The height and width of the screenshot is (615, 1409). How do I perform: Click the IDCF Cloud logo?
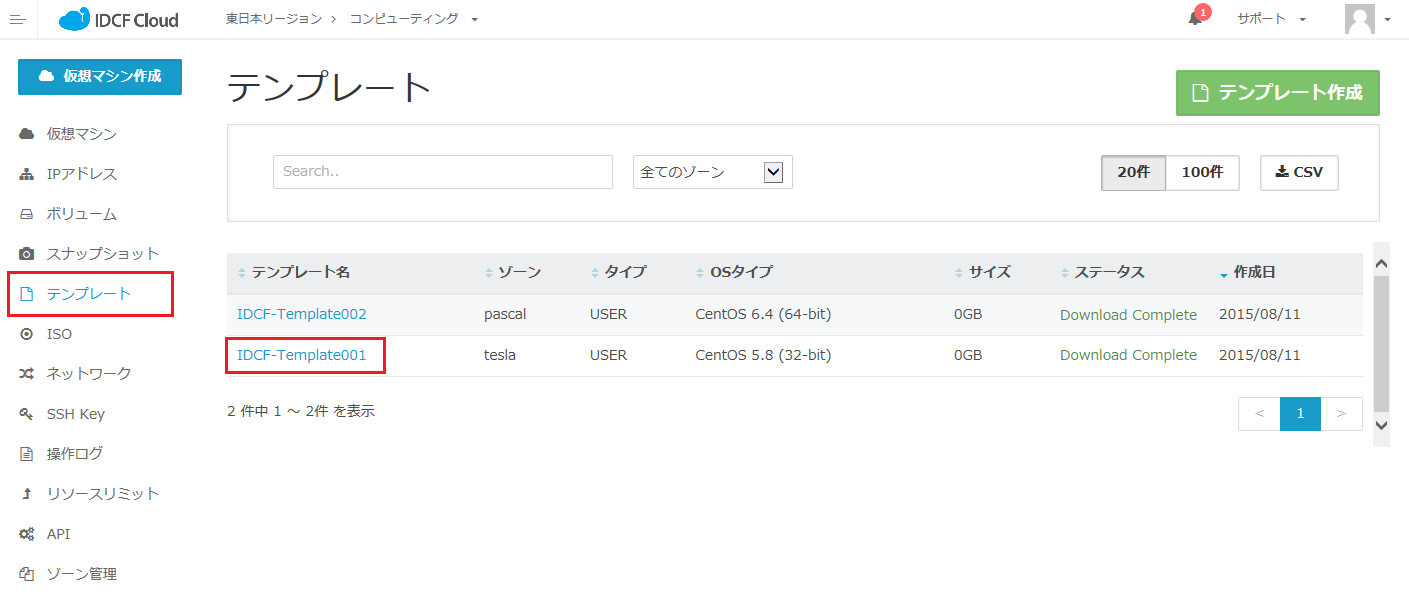point(119,20)
